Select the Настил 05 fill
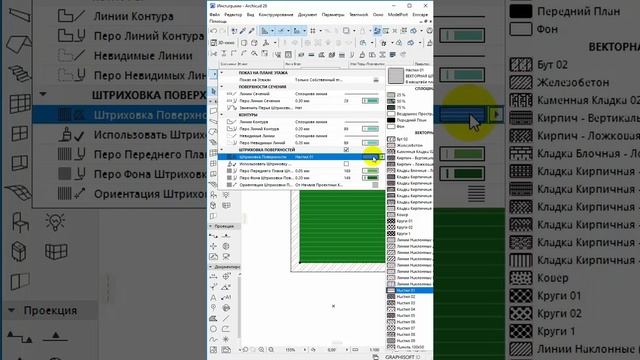This screenshot has height=360, width=640. (409, 316)
